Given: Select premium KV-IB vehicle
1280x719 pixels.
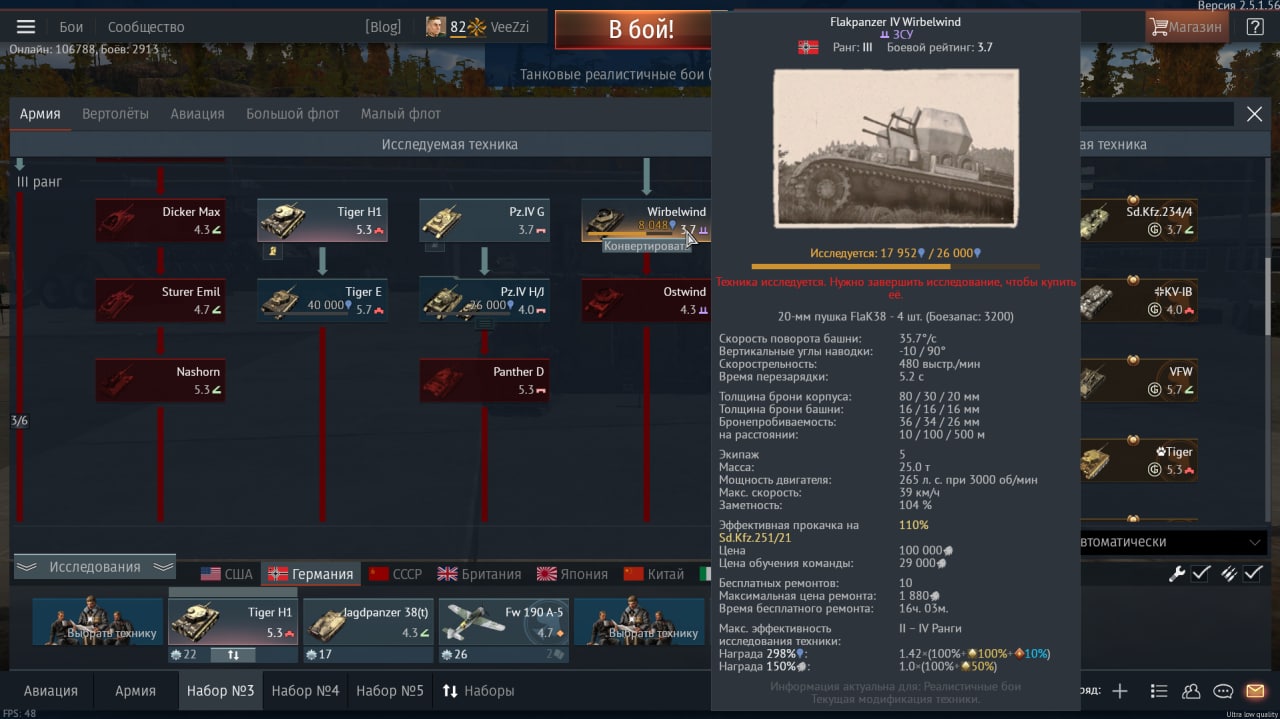Looking at the screenshot, I should point(1138,300).
